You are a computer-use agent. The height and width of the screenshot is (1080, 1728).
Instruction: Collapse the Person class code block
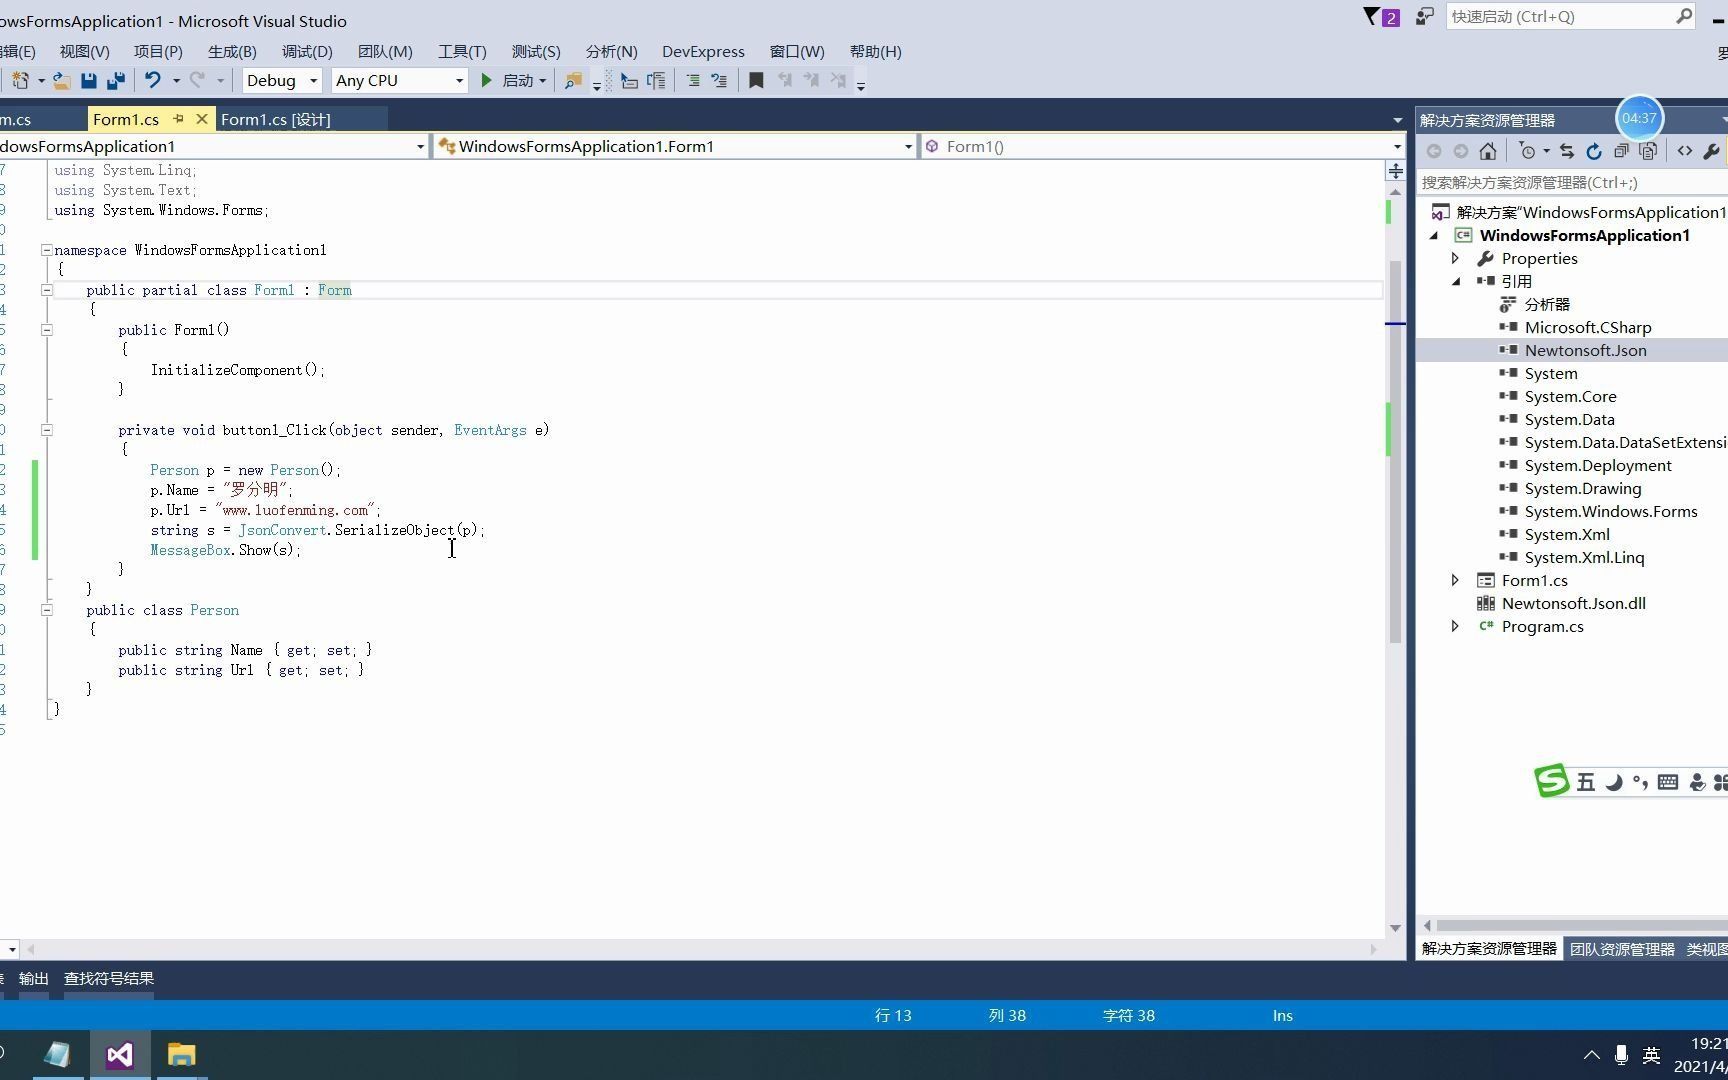(46, 610)
